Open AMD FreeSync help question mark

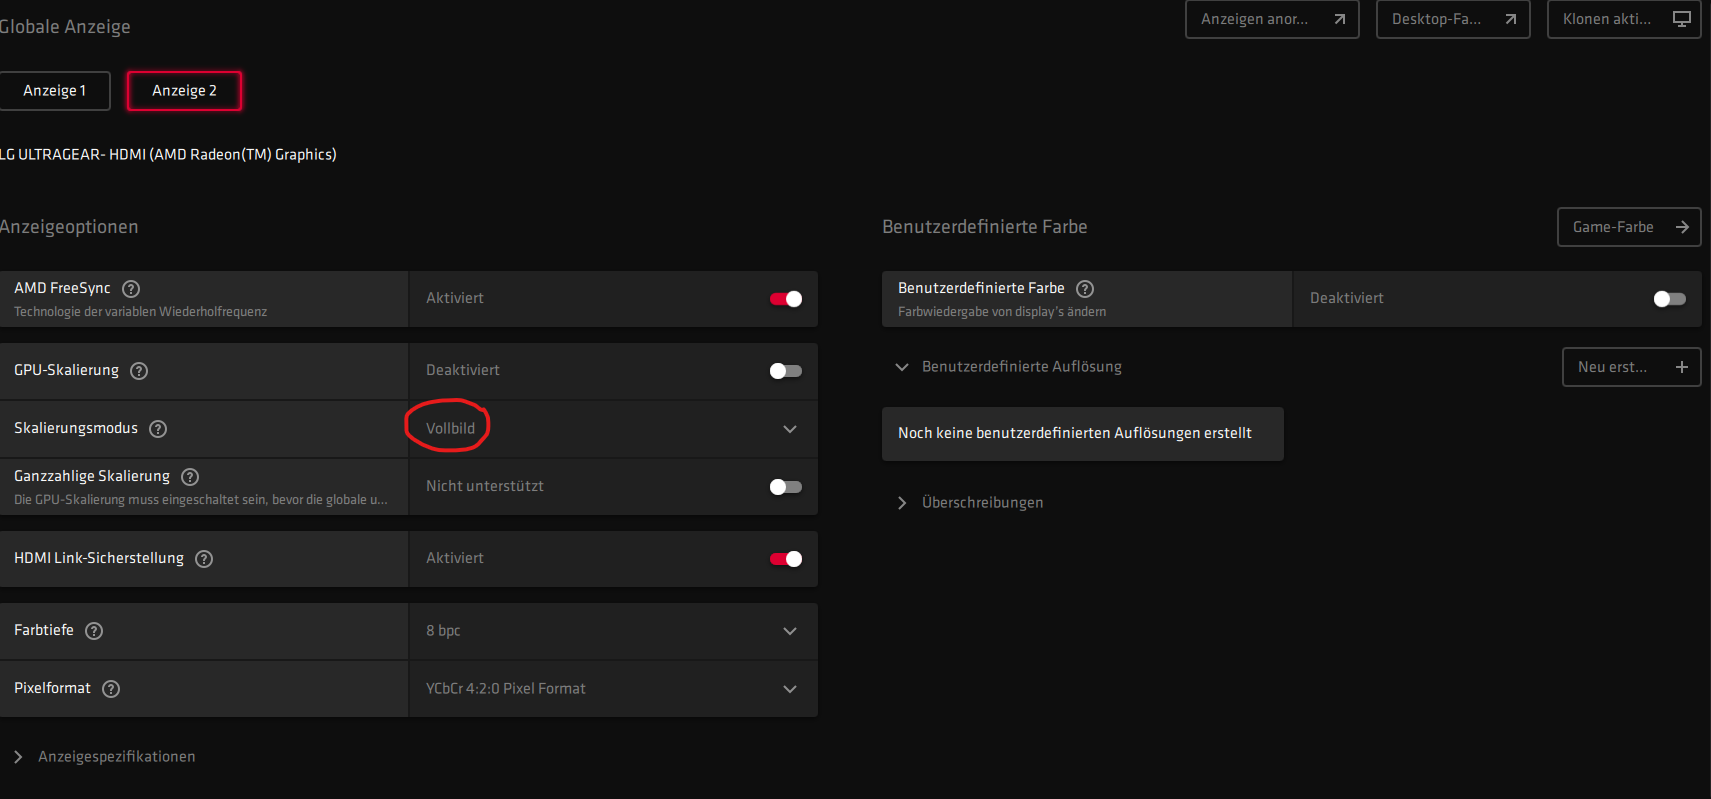coord(131,289)
